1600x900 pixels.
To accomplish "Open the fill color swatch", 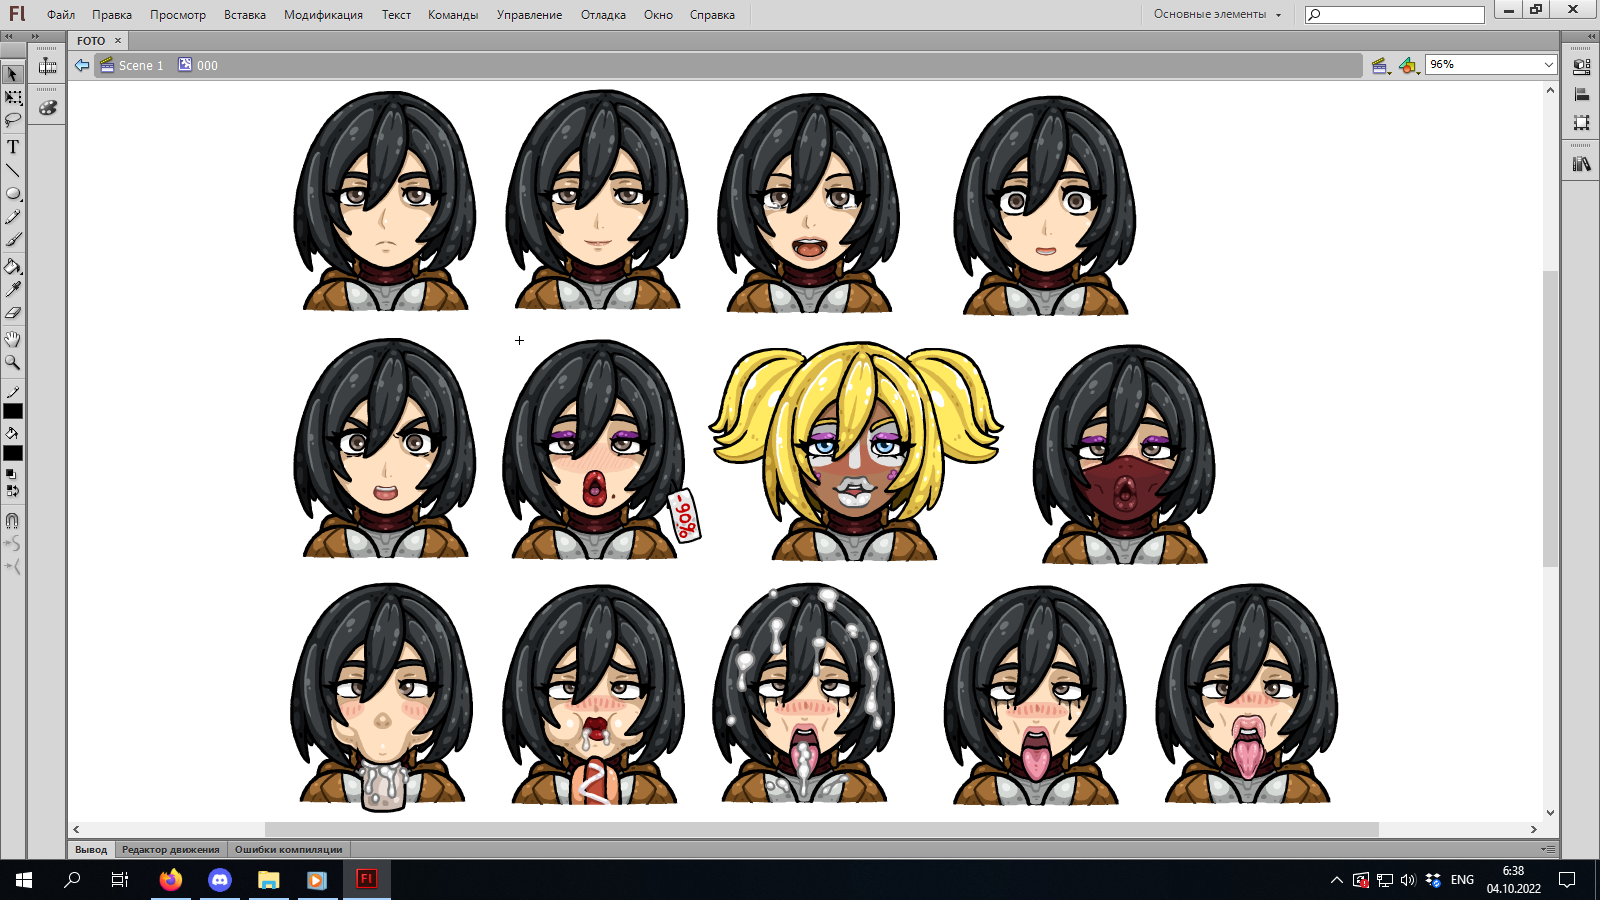I will coord(13,453).
